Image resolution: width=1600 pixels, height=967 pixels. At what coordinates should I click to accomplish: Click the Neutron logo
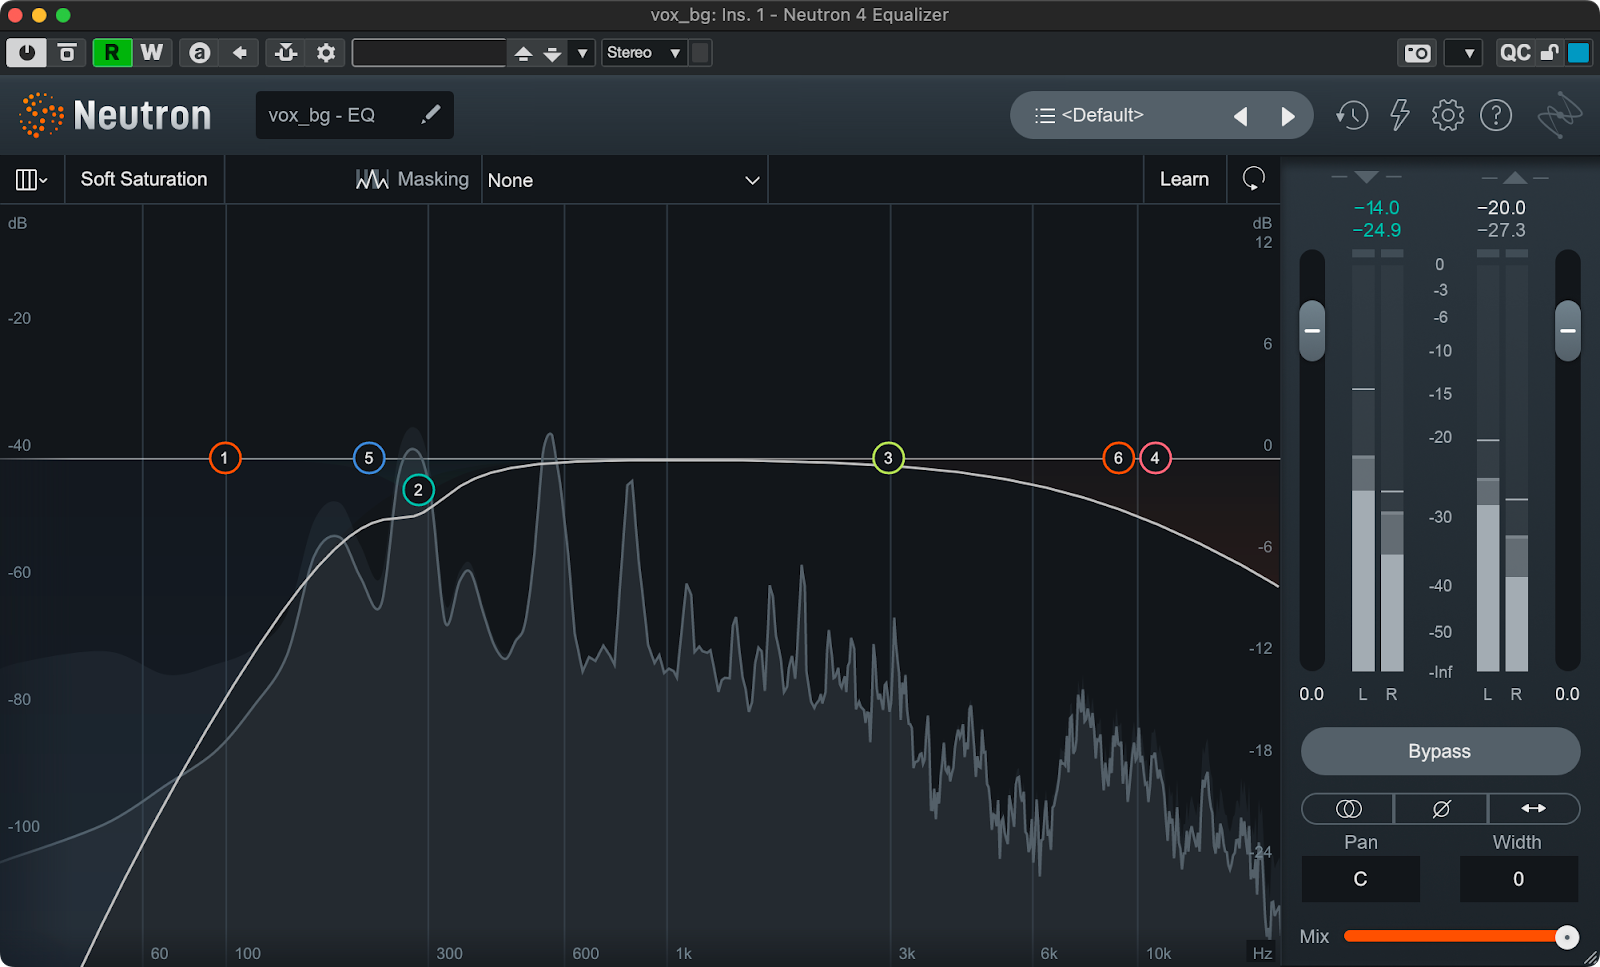click(115, 115)
